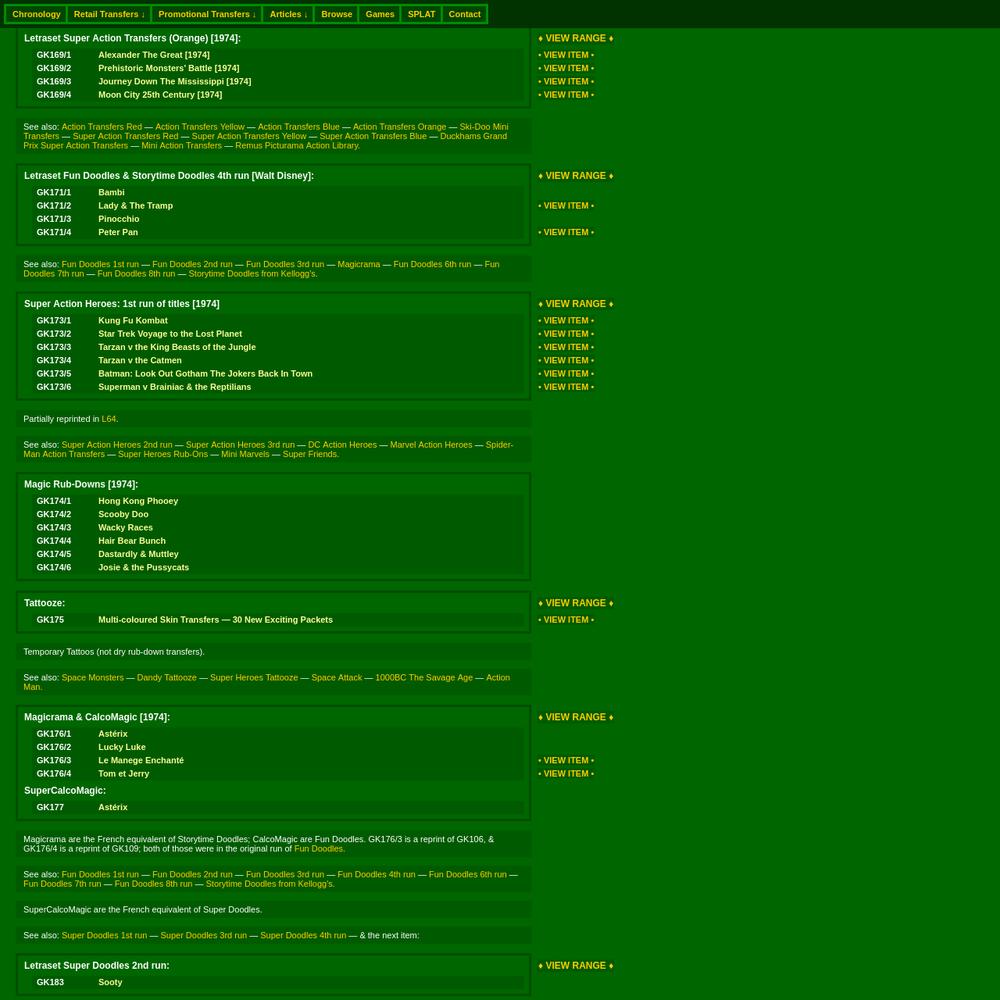This screenshot has height=1000, width=1000.
Task: Click the GK183 Sooty row text
Action: pyautogui.click(x=110, y=983)
